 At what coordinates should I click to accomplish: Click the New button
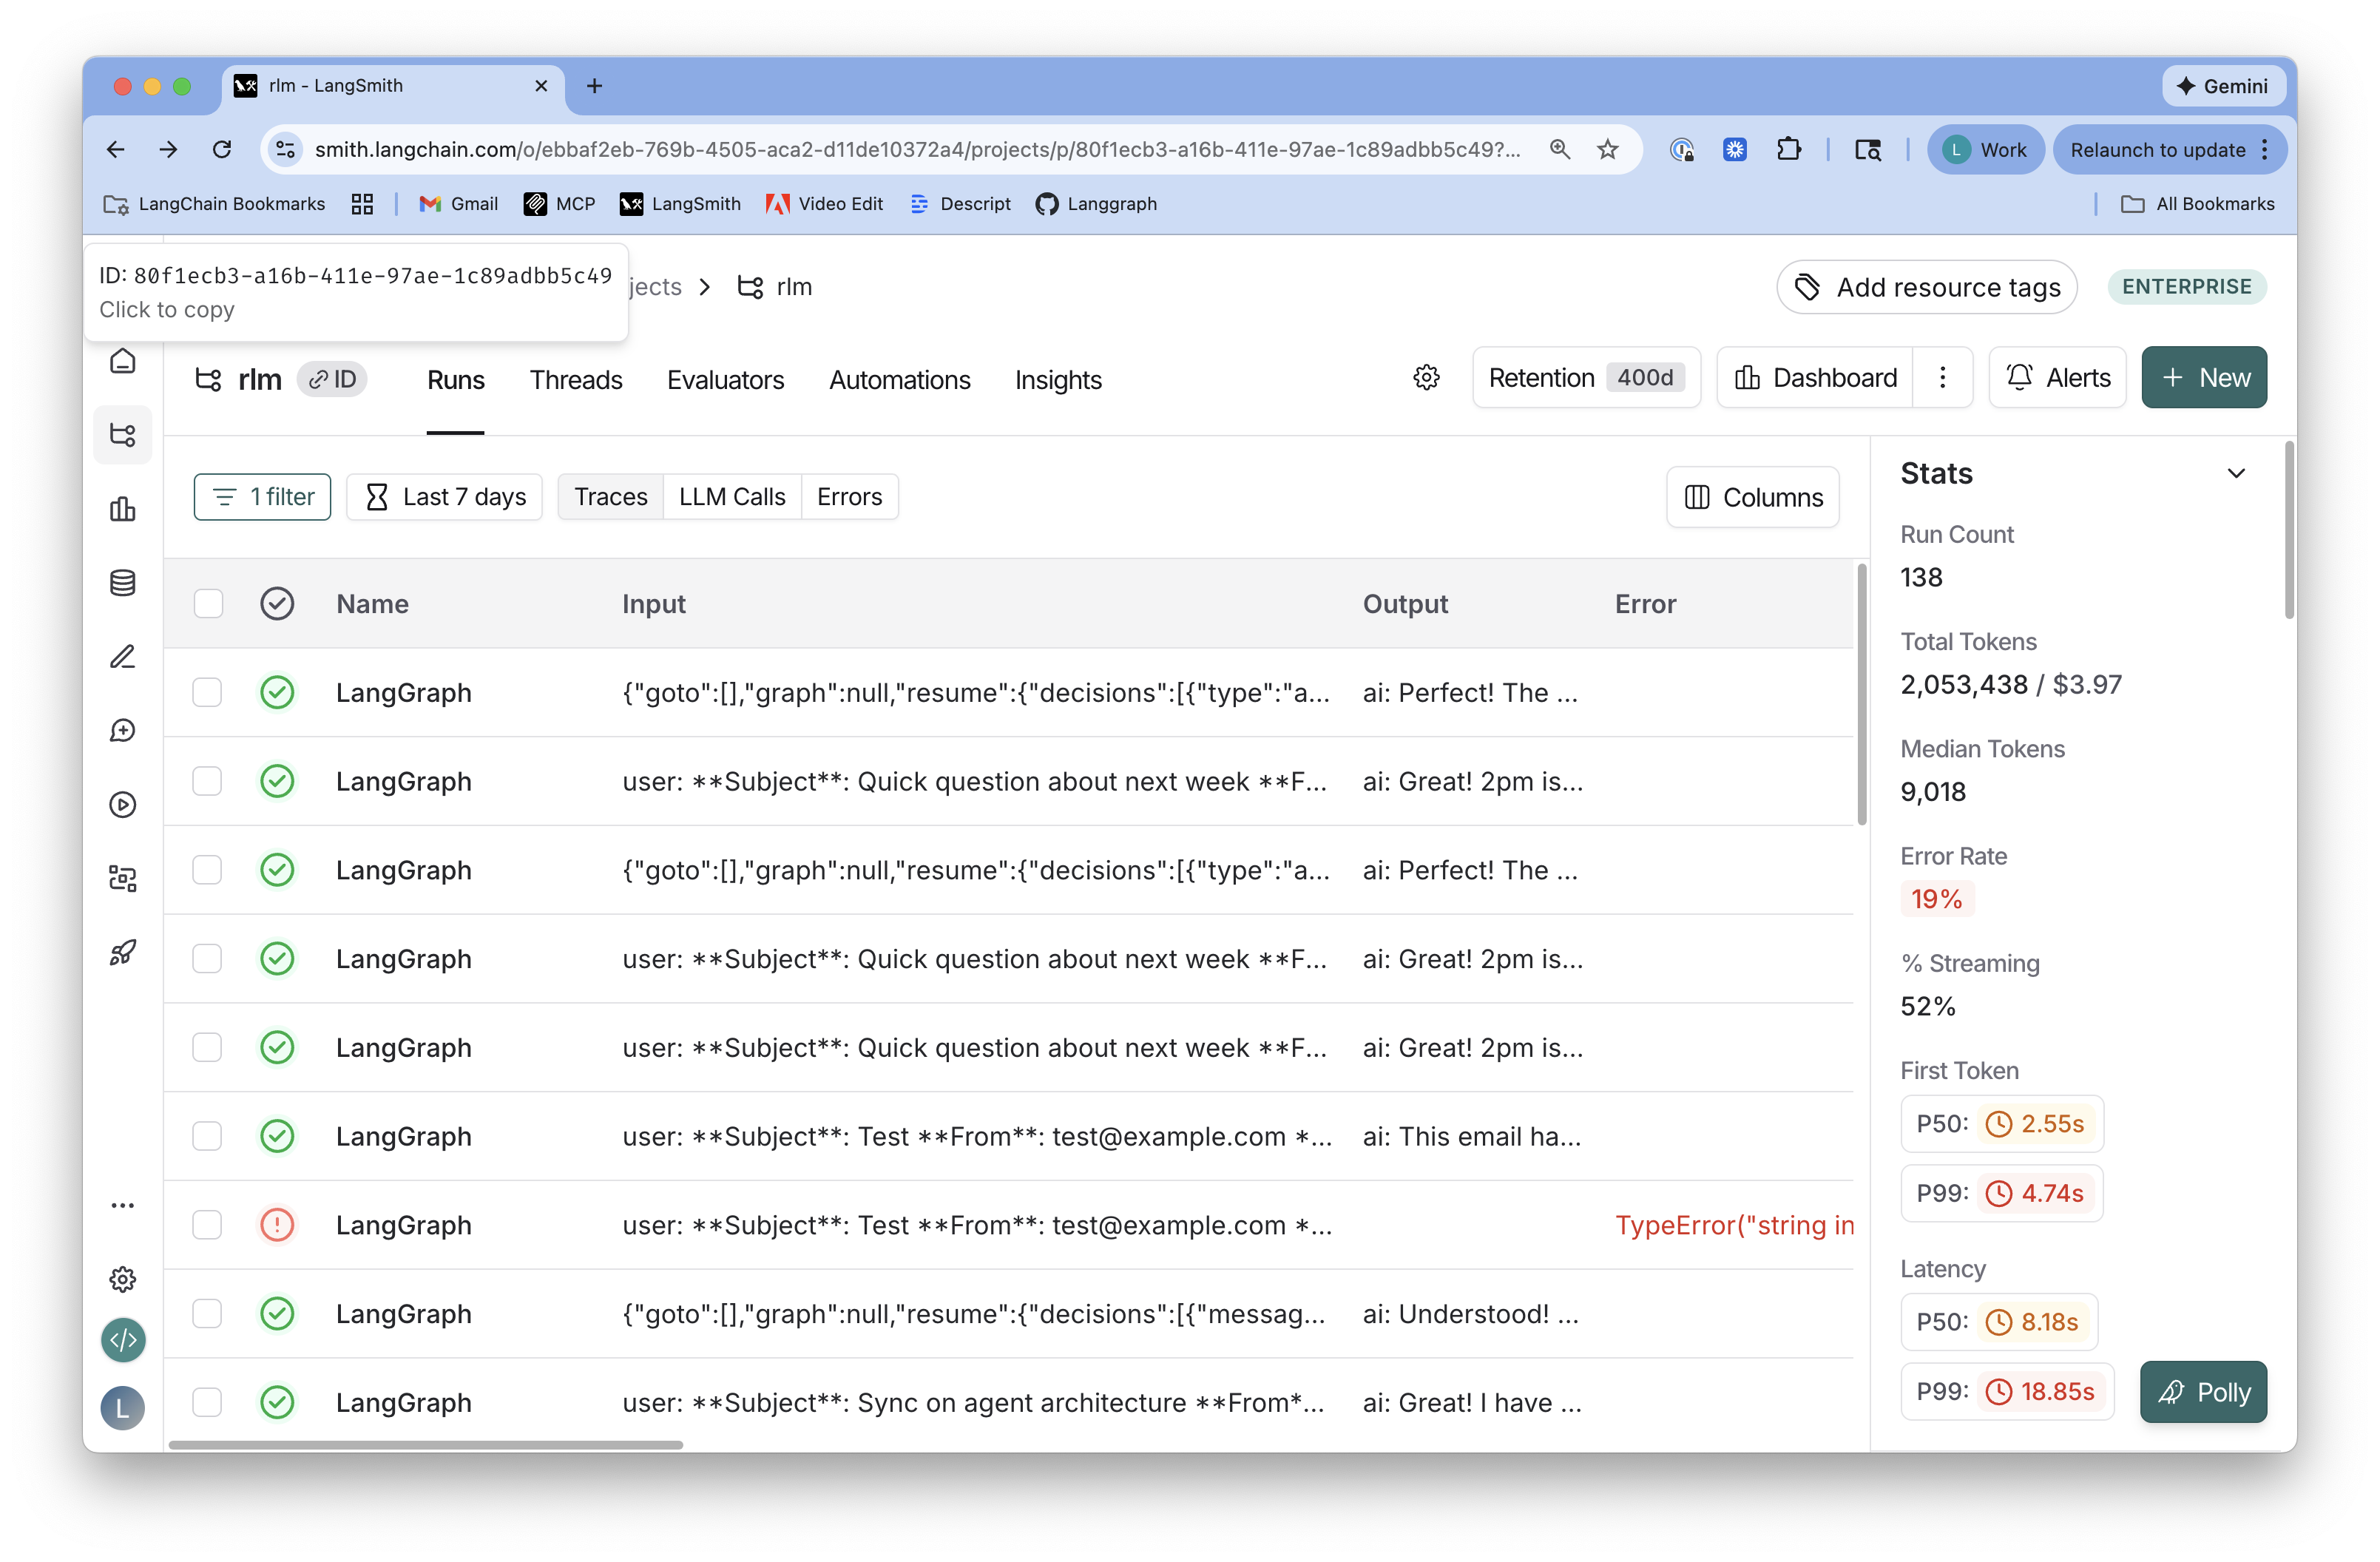(x=2204, y=377)
